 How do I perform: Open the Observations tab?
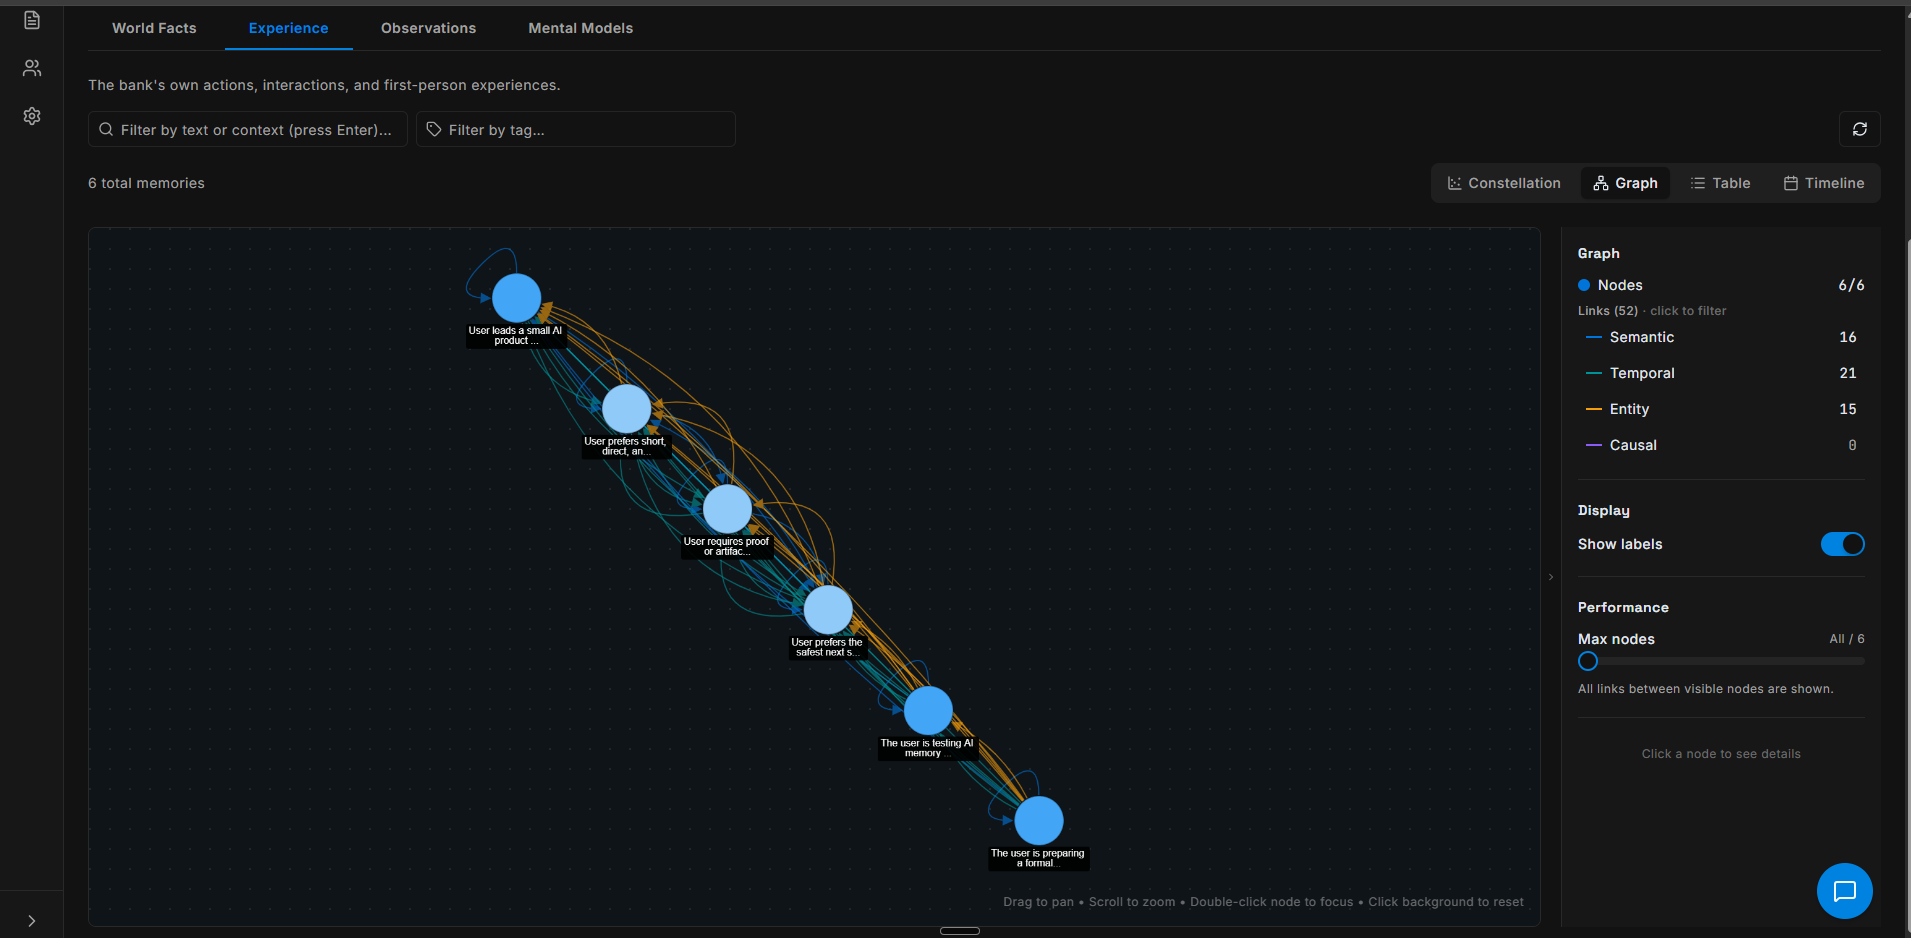[428, 28]
